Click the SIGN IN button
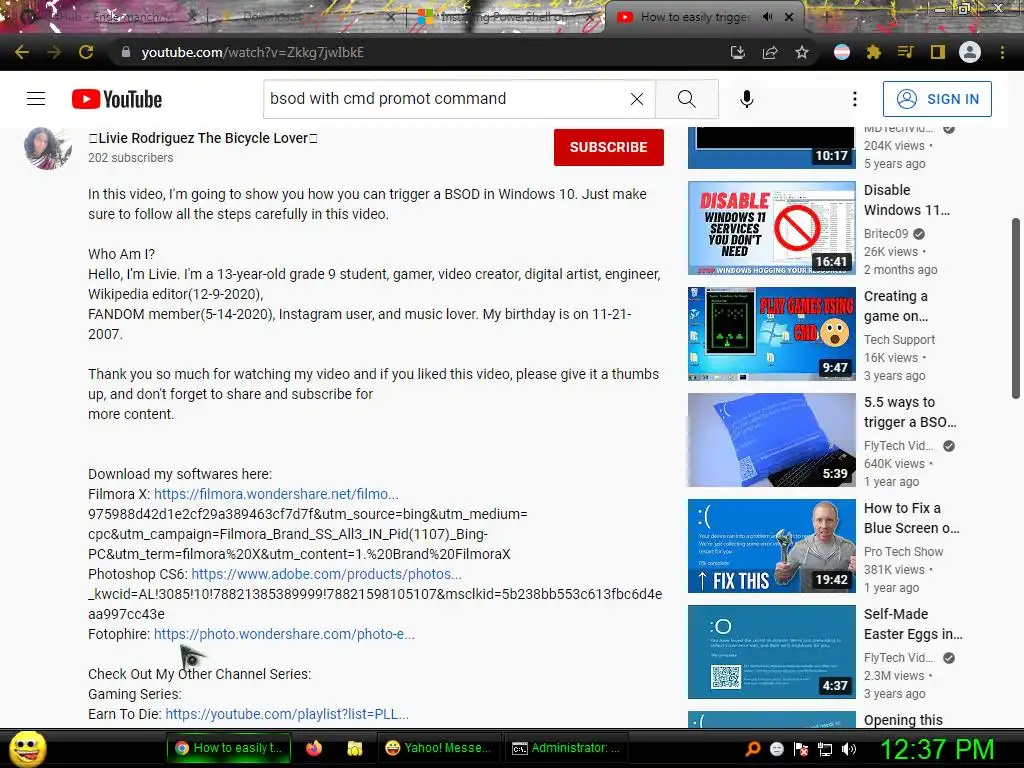Viewport: 1024px width, 768px height. [x=937, y=99]
